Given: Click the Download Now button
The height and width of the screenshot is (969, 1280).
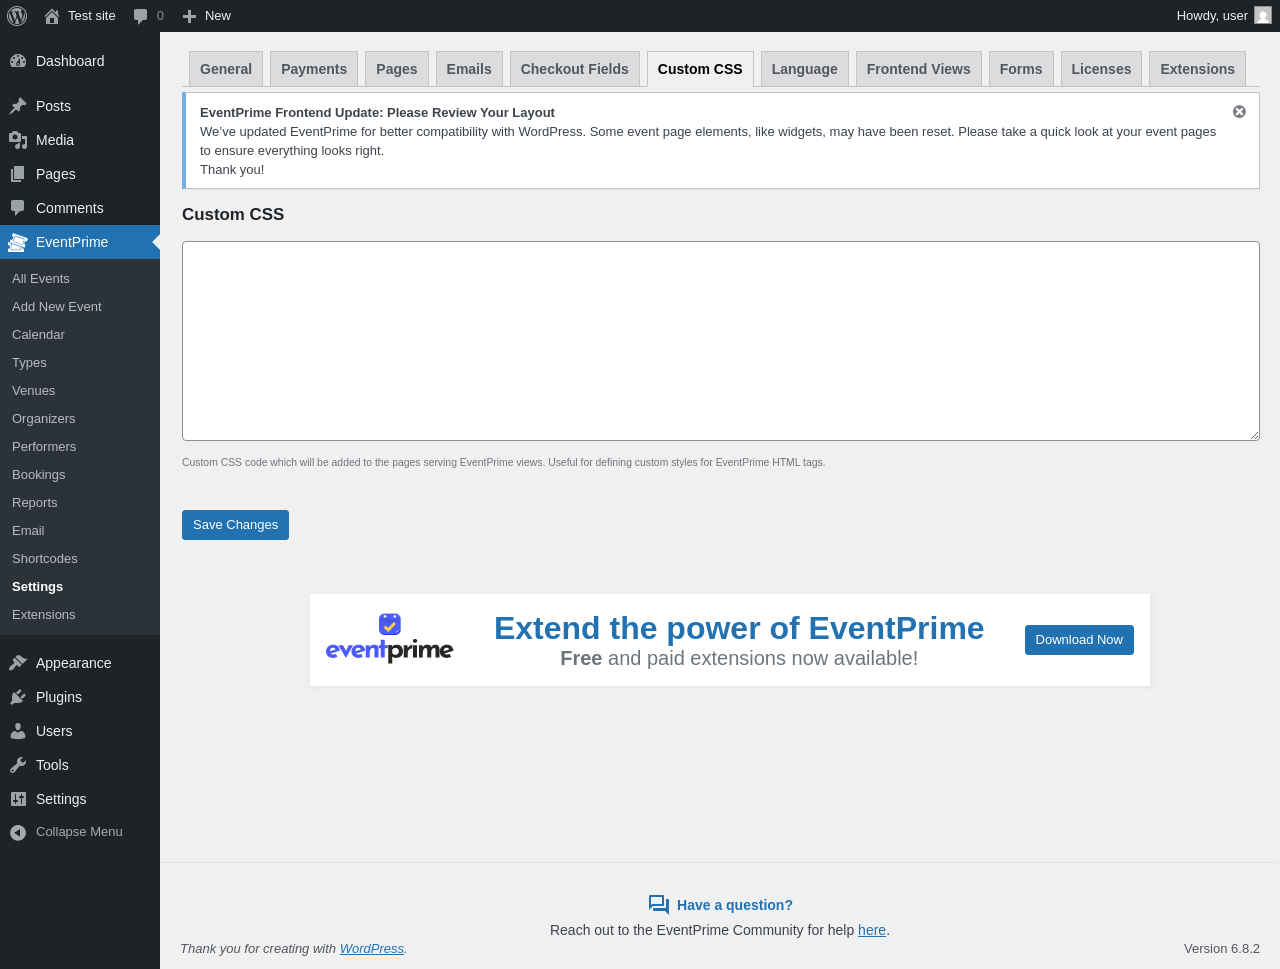Looking at the screenshot, I should point(1079,640).
